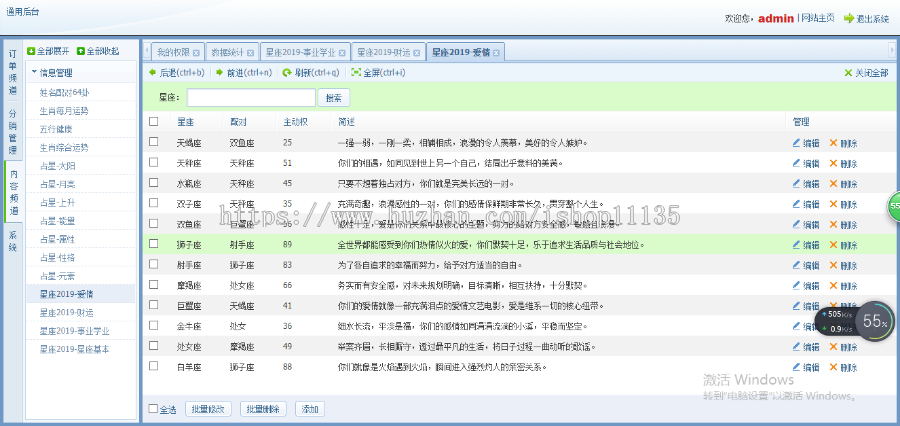Edit the 处女座 row with value 49

(x=805, y=347)
